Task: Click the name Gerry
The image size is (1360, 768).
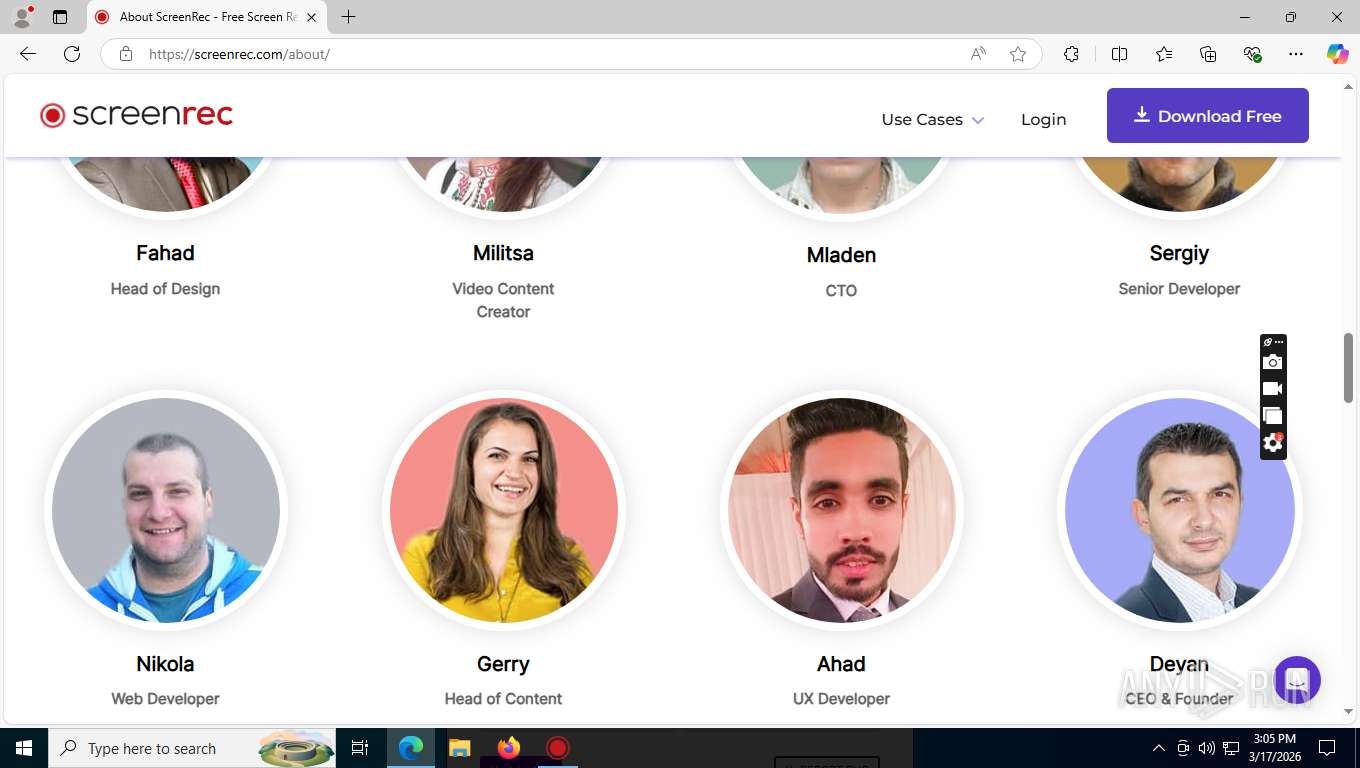Action: point(503,664)
